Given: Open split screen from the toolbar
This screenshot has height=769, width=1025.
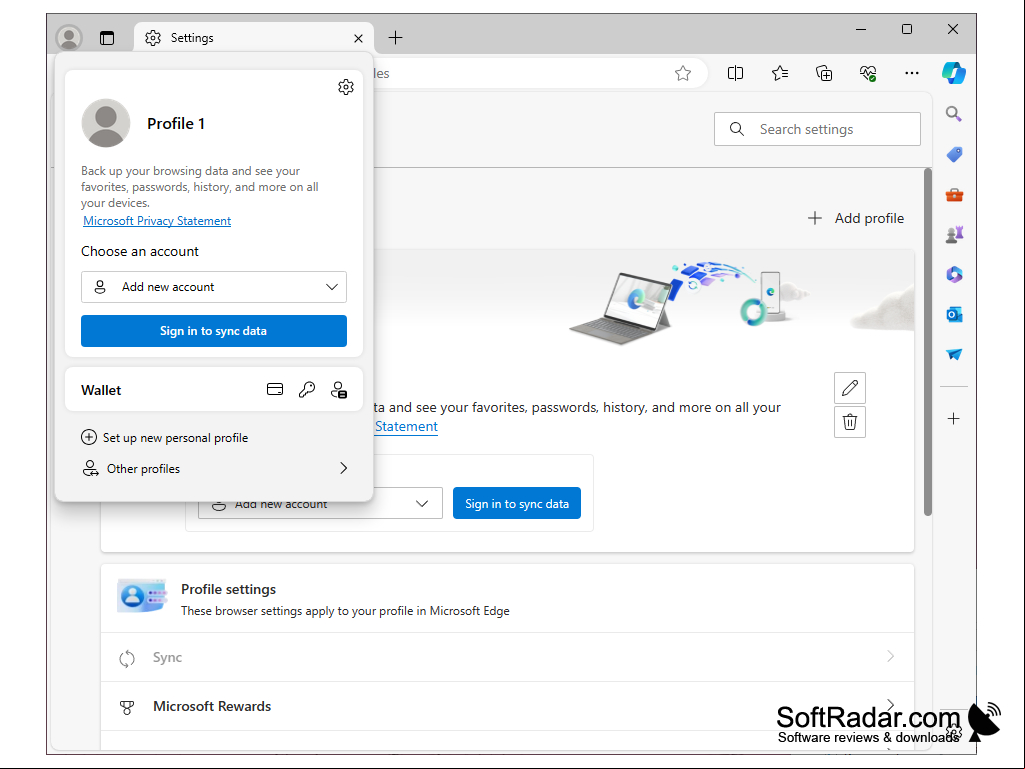Looking at the screenshot, I should pyautogui.click(x=735, y=73).
